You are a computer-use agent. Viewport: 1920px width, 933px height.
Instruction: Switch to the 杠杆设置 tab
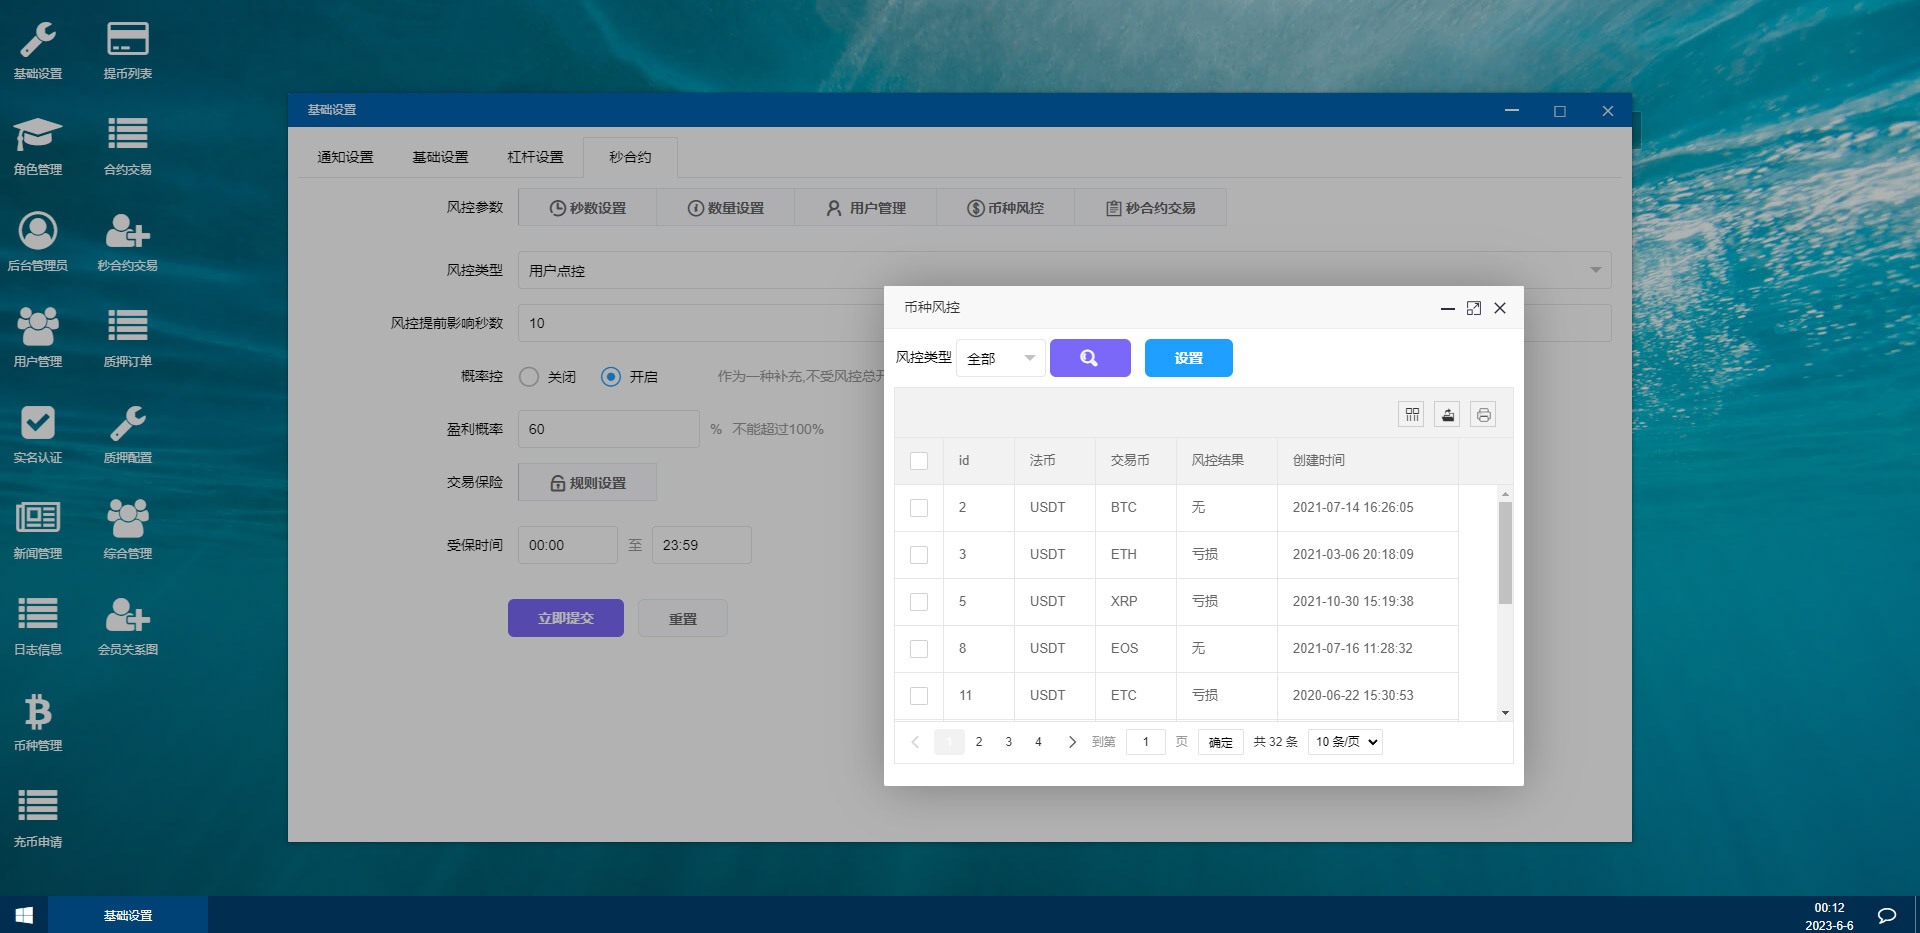535,157
